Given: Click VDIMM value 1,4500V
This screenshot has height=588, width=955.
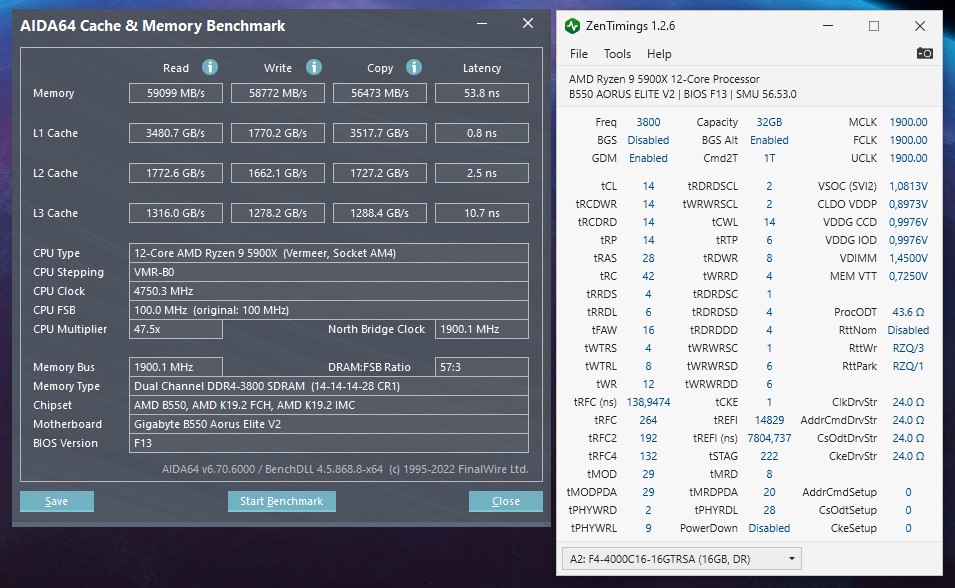Looking at the screenshot, I should tap(908, 258).
